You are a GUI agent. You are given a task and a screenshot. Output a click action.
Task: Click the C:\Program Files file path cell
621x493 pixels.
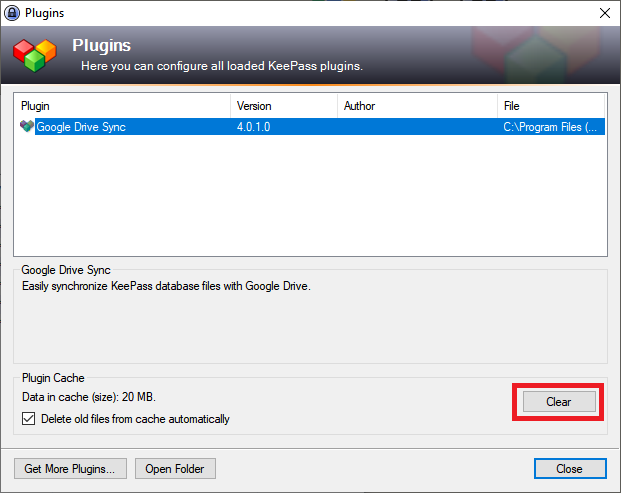coord(550,127)
